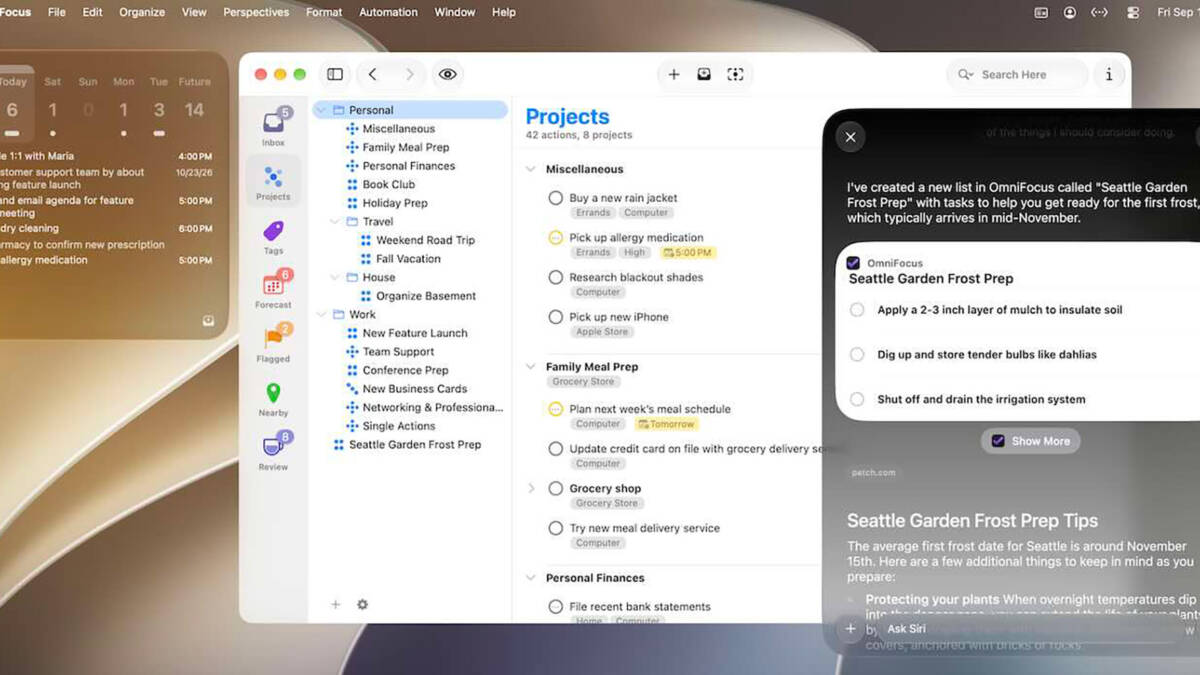Open the Organize menu

click(142, 12)
